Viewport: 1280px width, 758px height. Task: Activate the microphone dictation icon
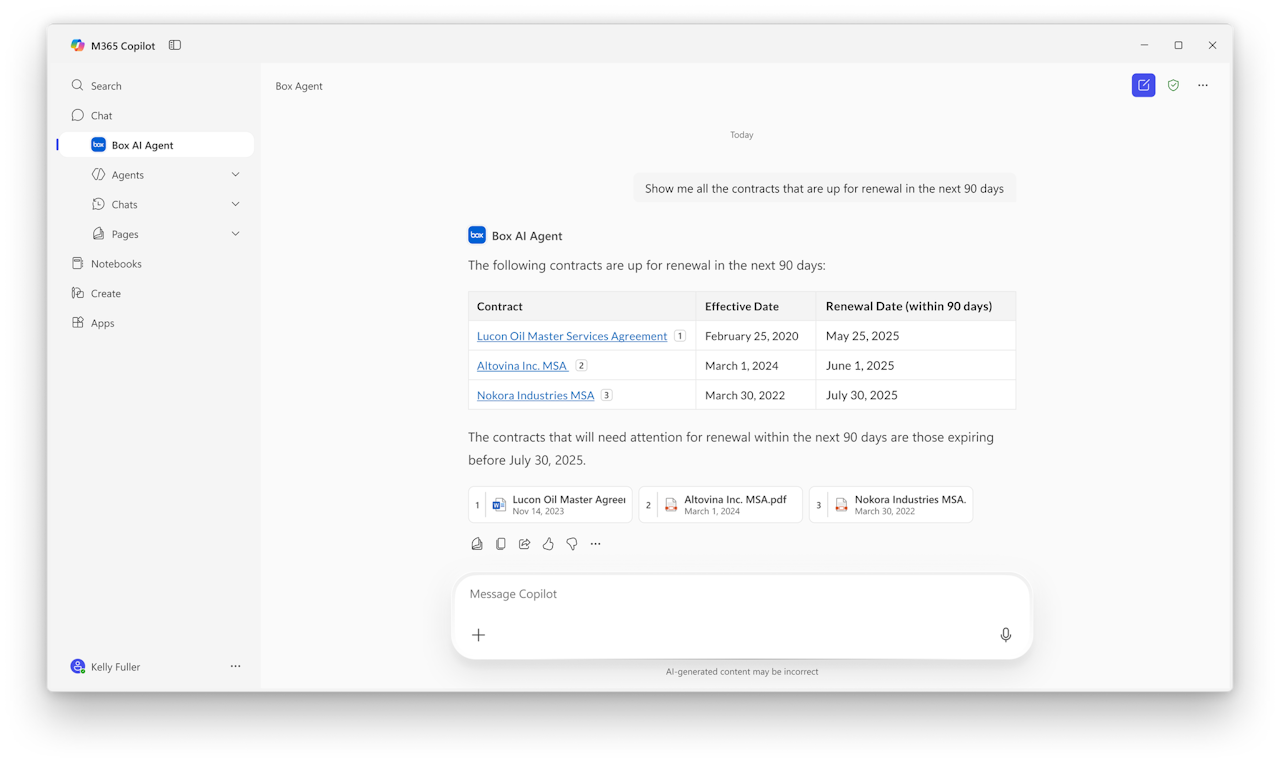[x=1006, y=635]
